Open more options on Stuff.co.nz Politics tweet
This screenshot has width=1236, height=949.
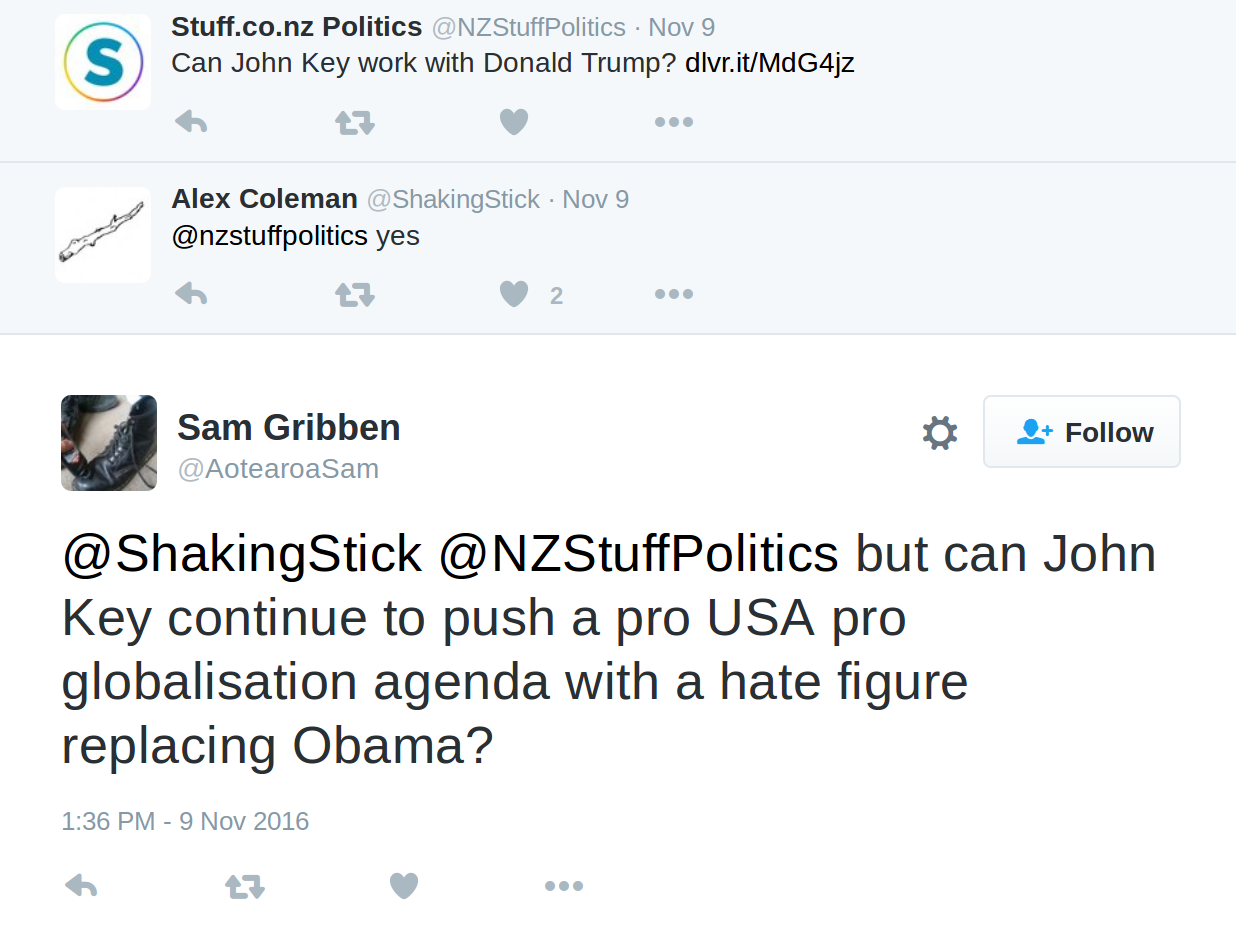tap(673, 122)
